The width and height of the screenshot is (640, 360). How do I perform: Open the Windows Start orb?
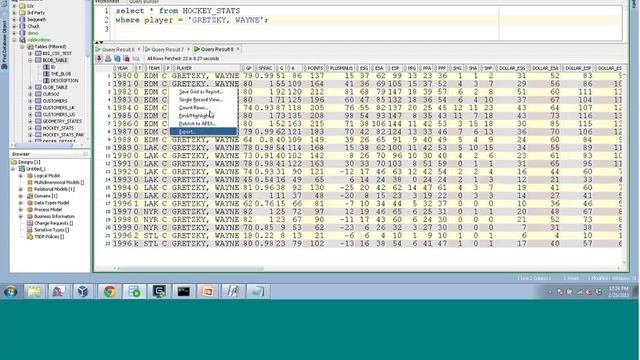[x=11, y=291]
